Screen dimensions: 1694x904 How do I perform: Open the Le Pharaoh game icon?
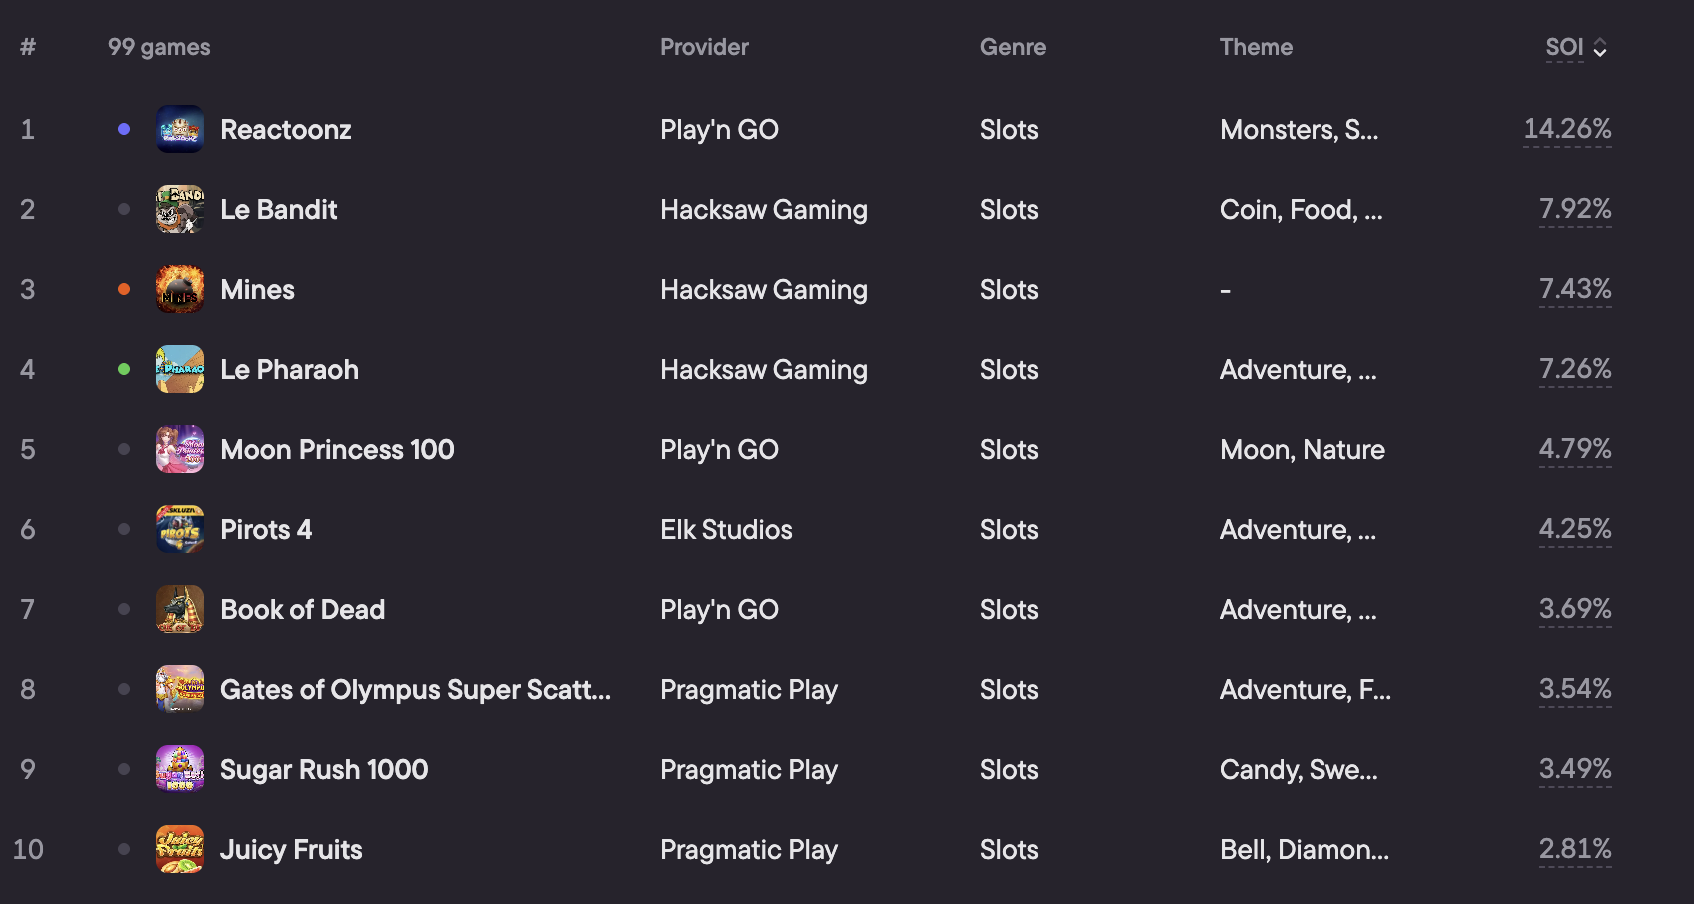[180, 369]
